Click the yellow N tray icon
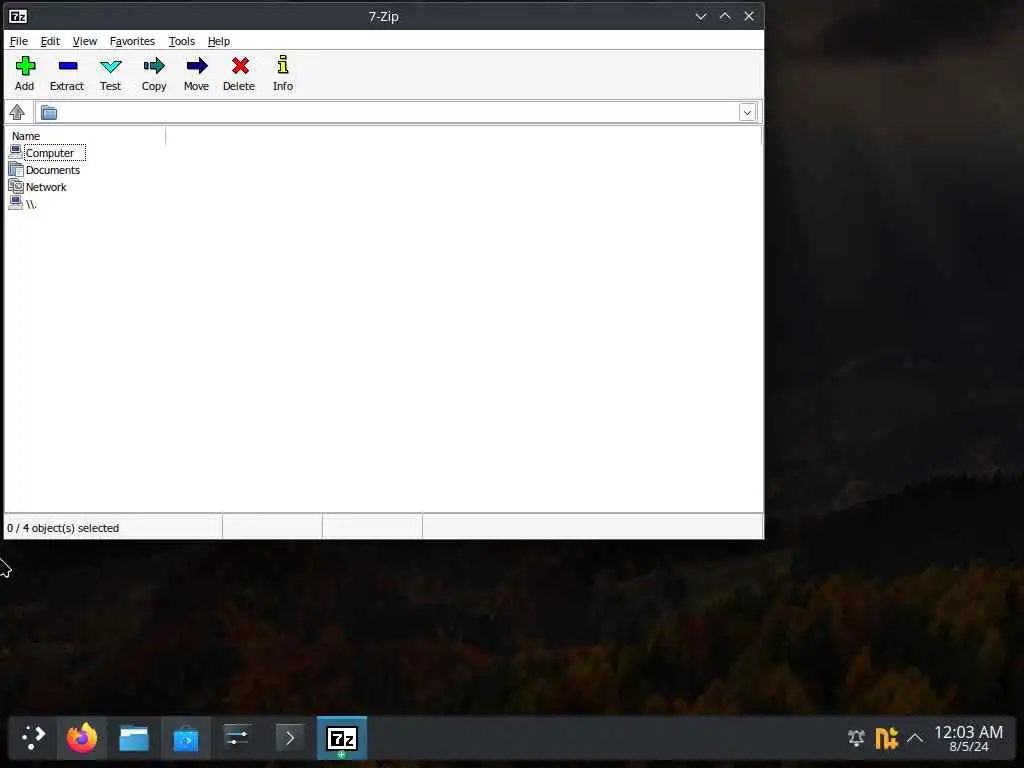 [886, 738]
